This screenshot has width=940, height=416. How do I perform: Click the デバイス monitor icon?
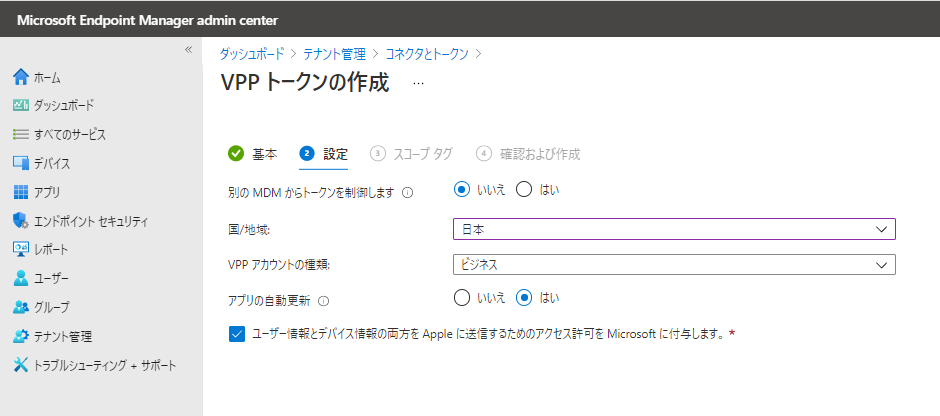click(x=21, y=163)
